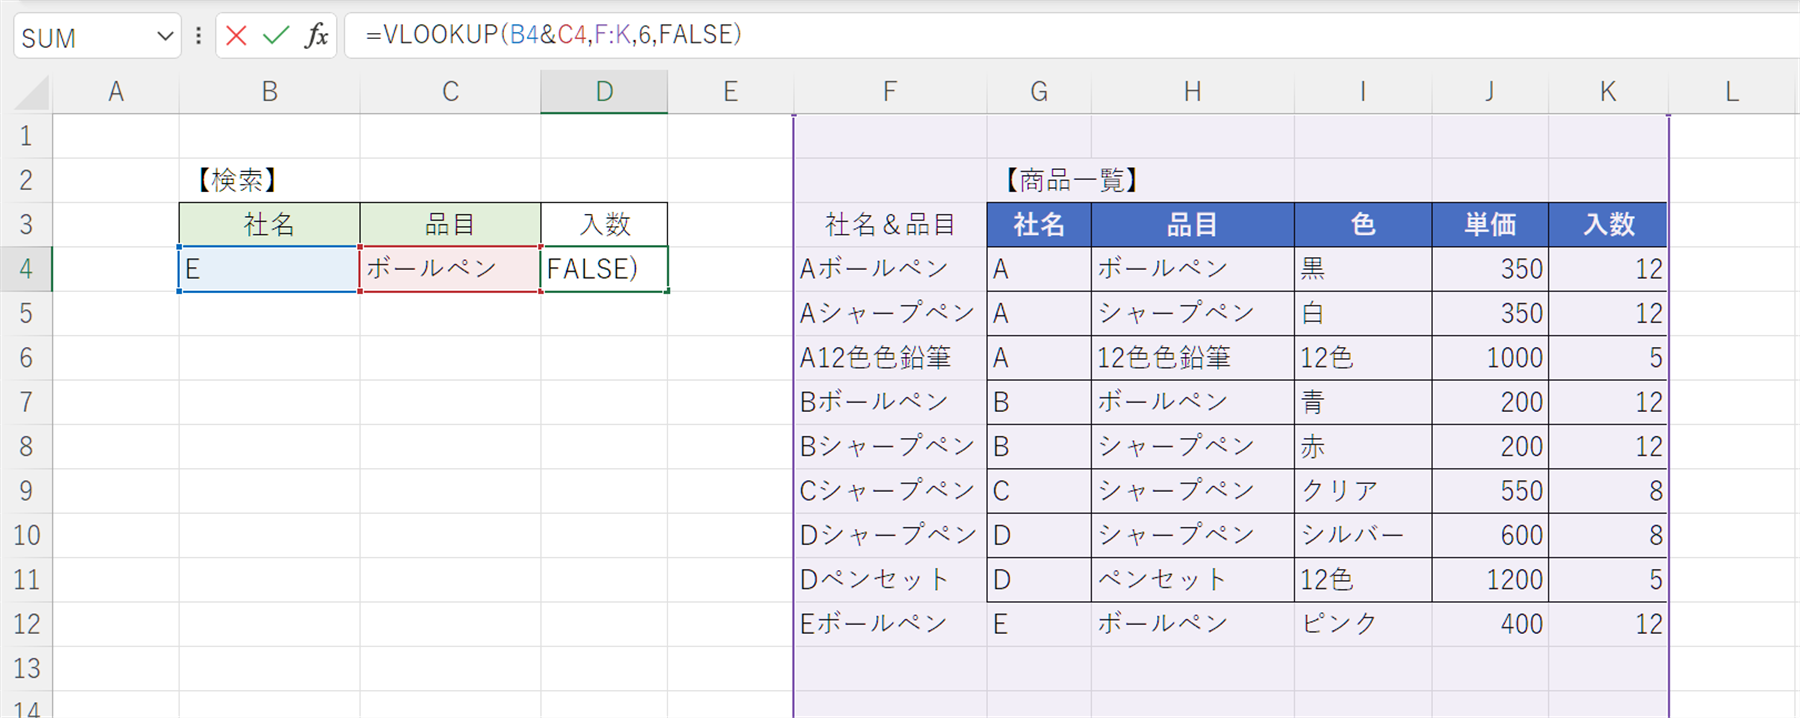
Task: Click the blue 品目 header cell
Action: pos(1192,224)
